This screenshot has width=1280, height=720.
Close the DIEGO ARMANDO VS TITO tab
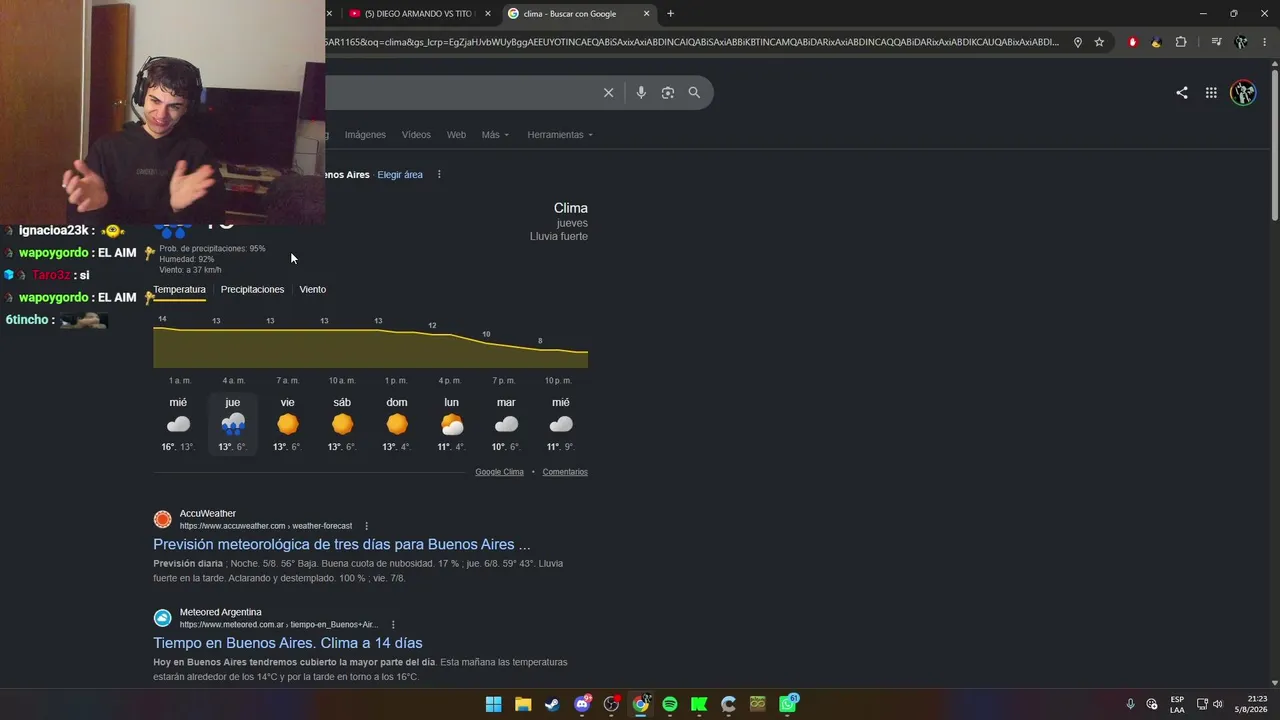[x=488, y=14]
